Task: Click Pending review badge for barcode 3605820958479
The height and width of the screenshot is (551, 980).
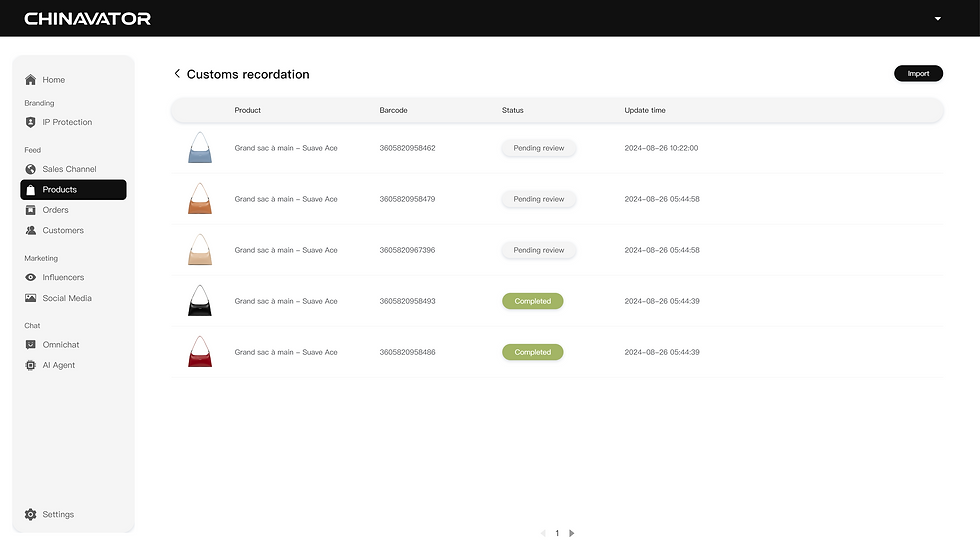Action: point(539,199)
